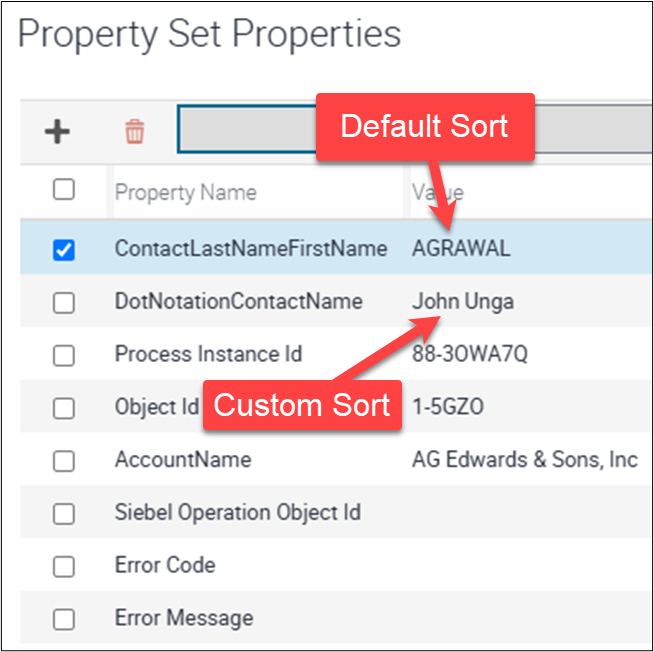The width and height of the screenshot is (654, 652).
Task: Toggle the select-all header checkbox
Action: click(63, 190)
